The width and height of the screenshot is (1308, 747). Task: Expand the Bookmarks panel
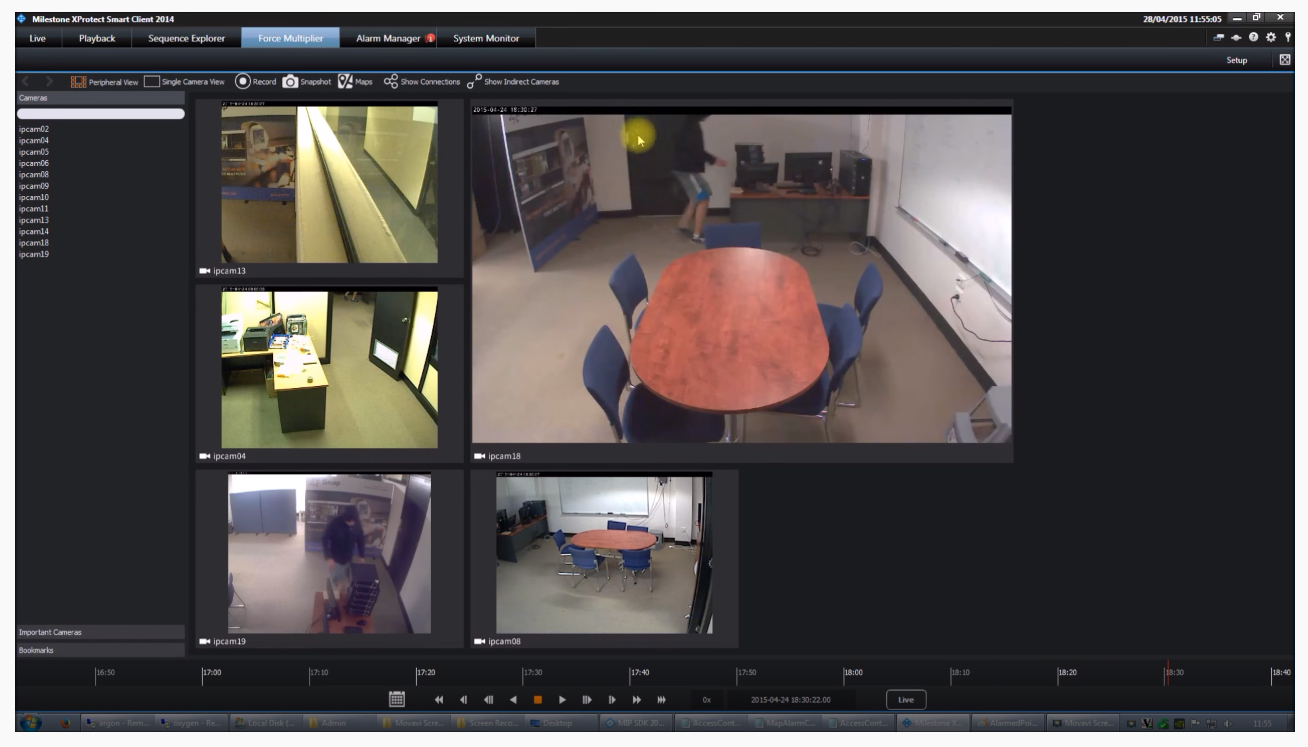100,650
